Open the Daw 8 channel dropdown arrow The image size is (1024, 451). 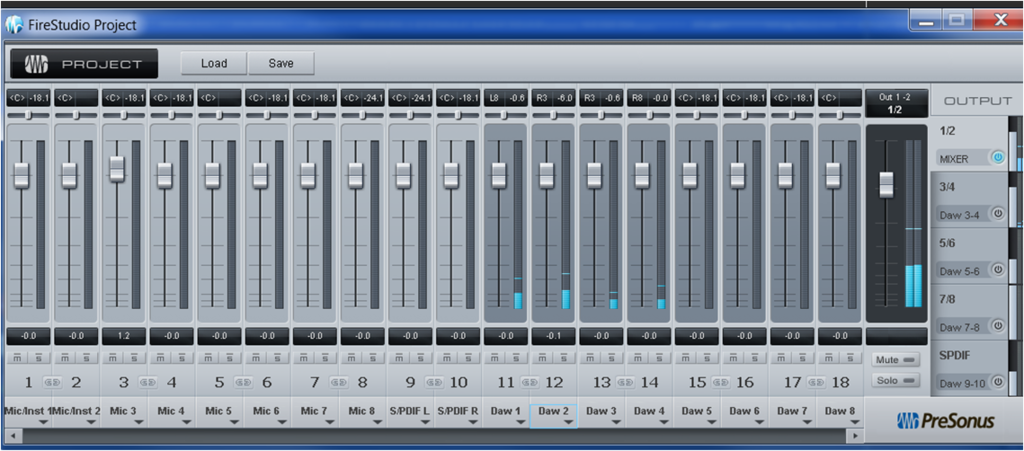pos(854,422)
